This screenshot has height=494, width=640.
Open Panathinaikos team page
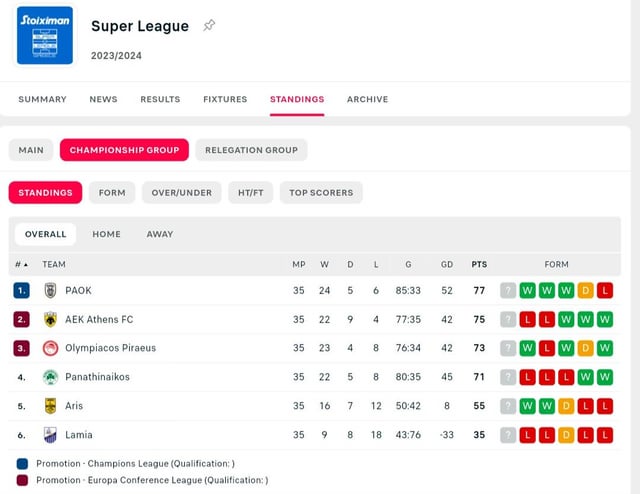click(x=98, y=377)
